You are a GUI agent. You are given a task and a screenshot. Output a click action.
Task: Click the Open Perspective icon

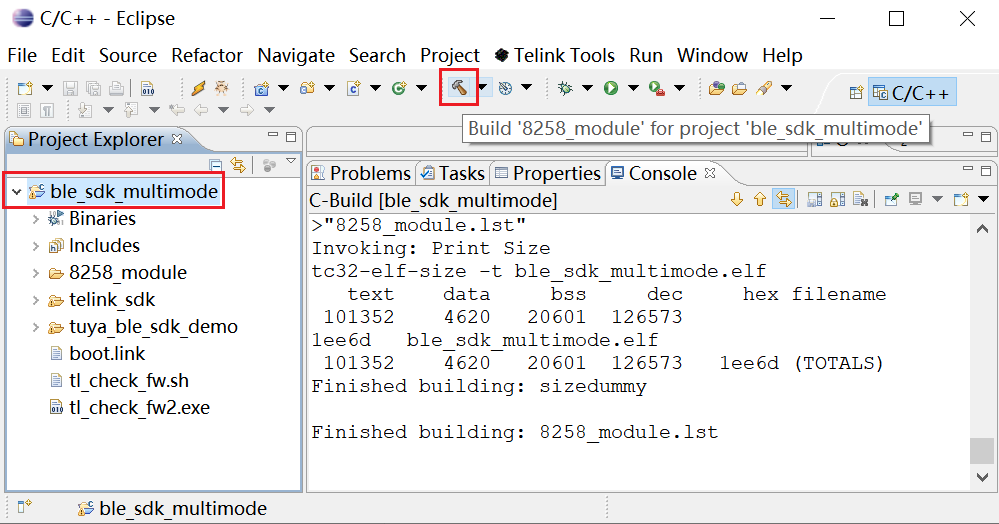point(856,93)
